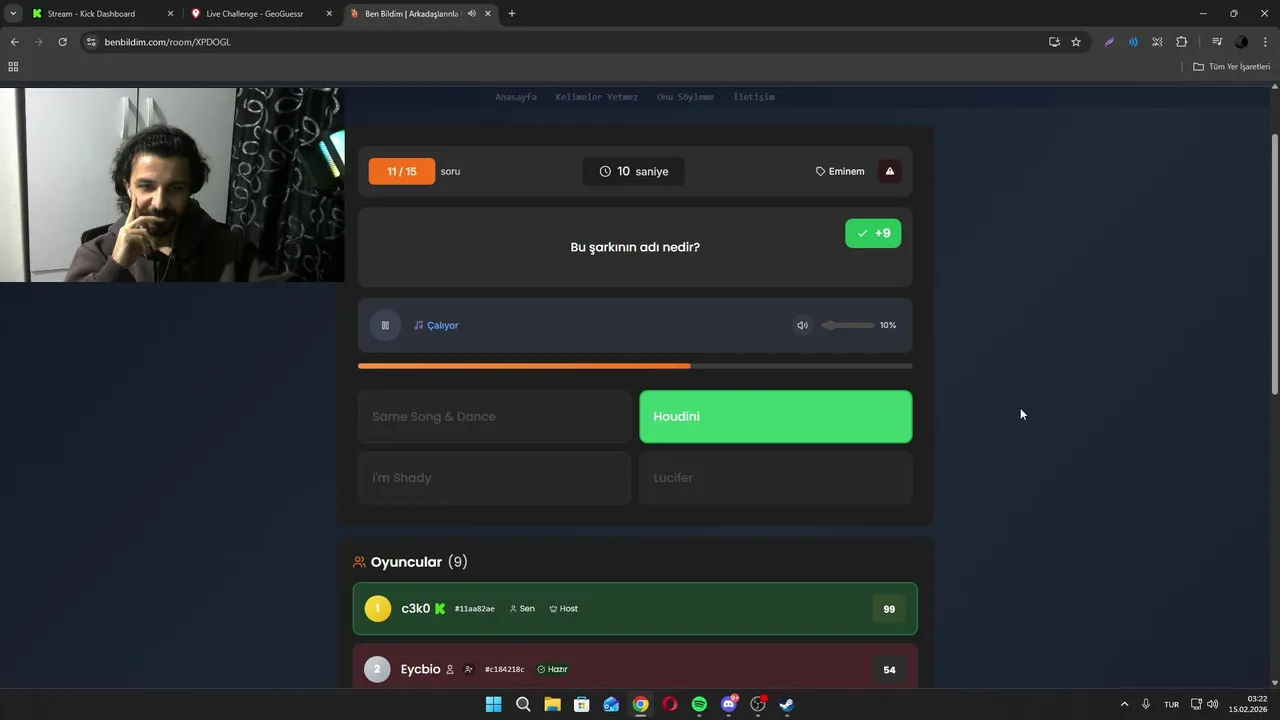Open the Kelimeler Yetmez nav link

(x=597, y=97)
